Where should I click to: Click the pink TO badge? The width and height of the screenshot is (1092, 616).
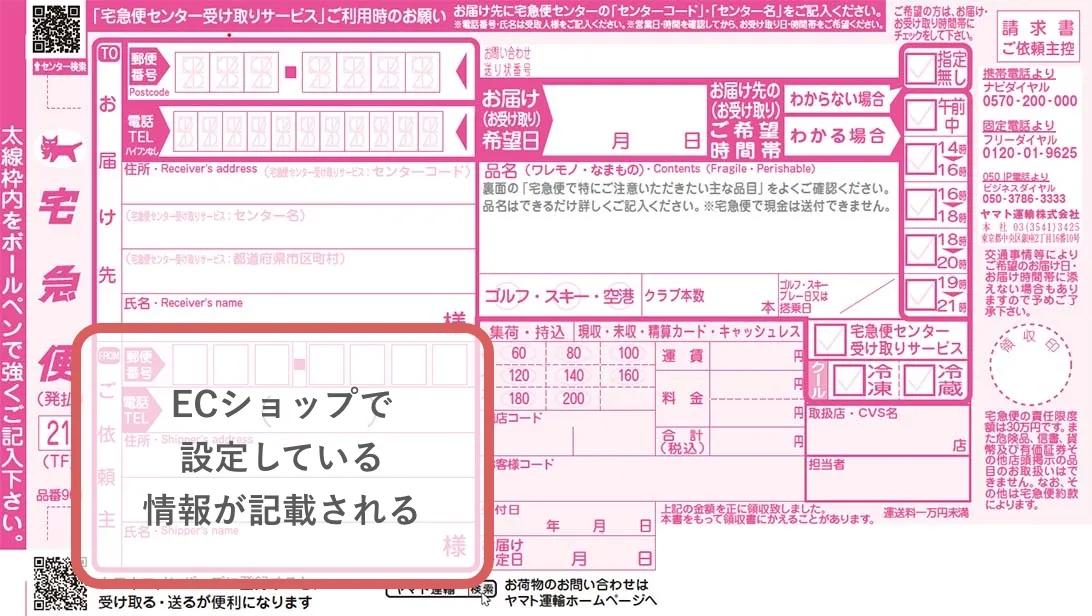click(x=109, y=54)
